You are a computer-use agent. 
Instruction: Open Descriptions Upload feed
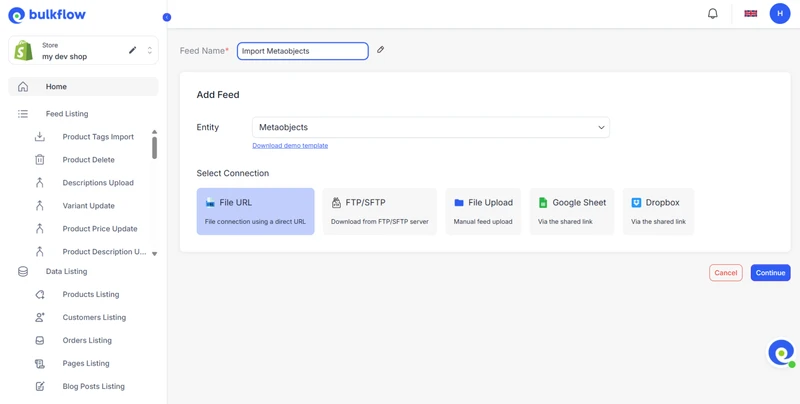(x=98, y=183)
